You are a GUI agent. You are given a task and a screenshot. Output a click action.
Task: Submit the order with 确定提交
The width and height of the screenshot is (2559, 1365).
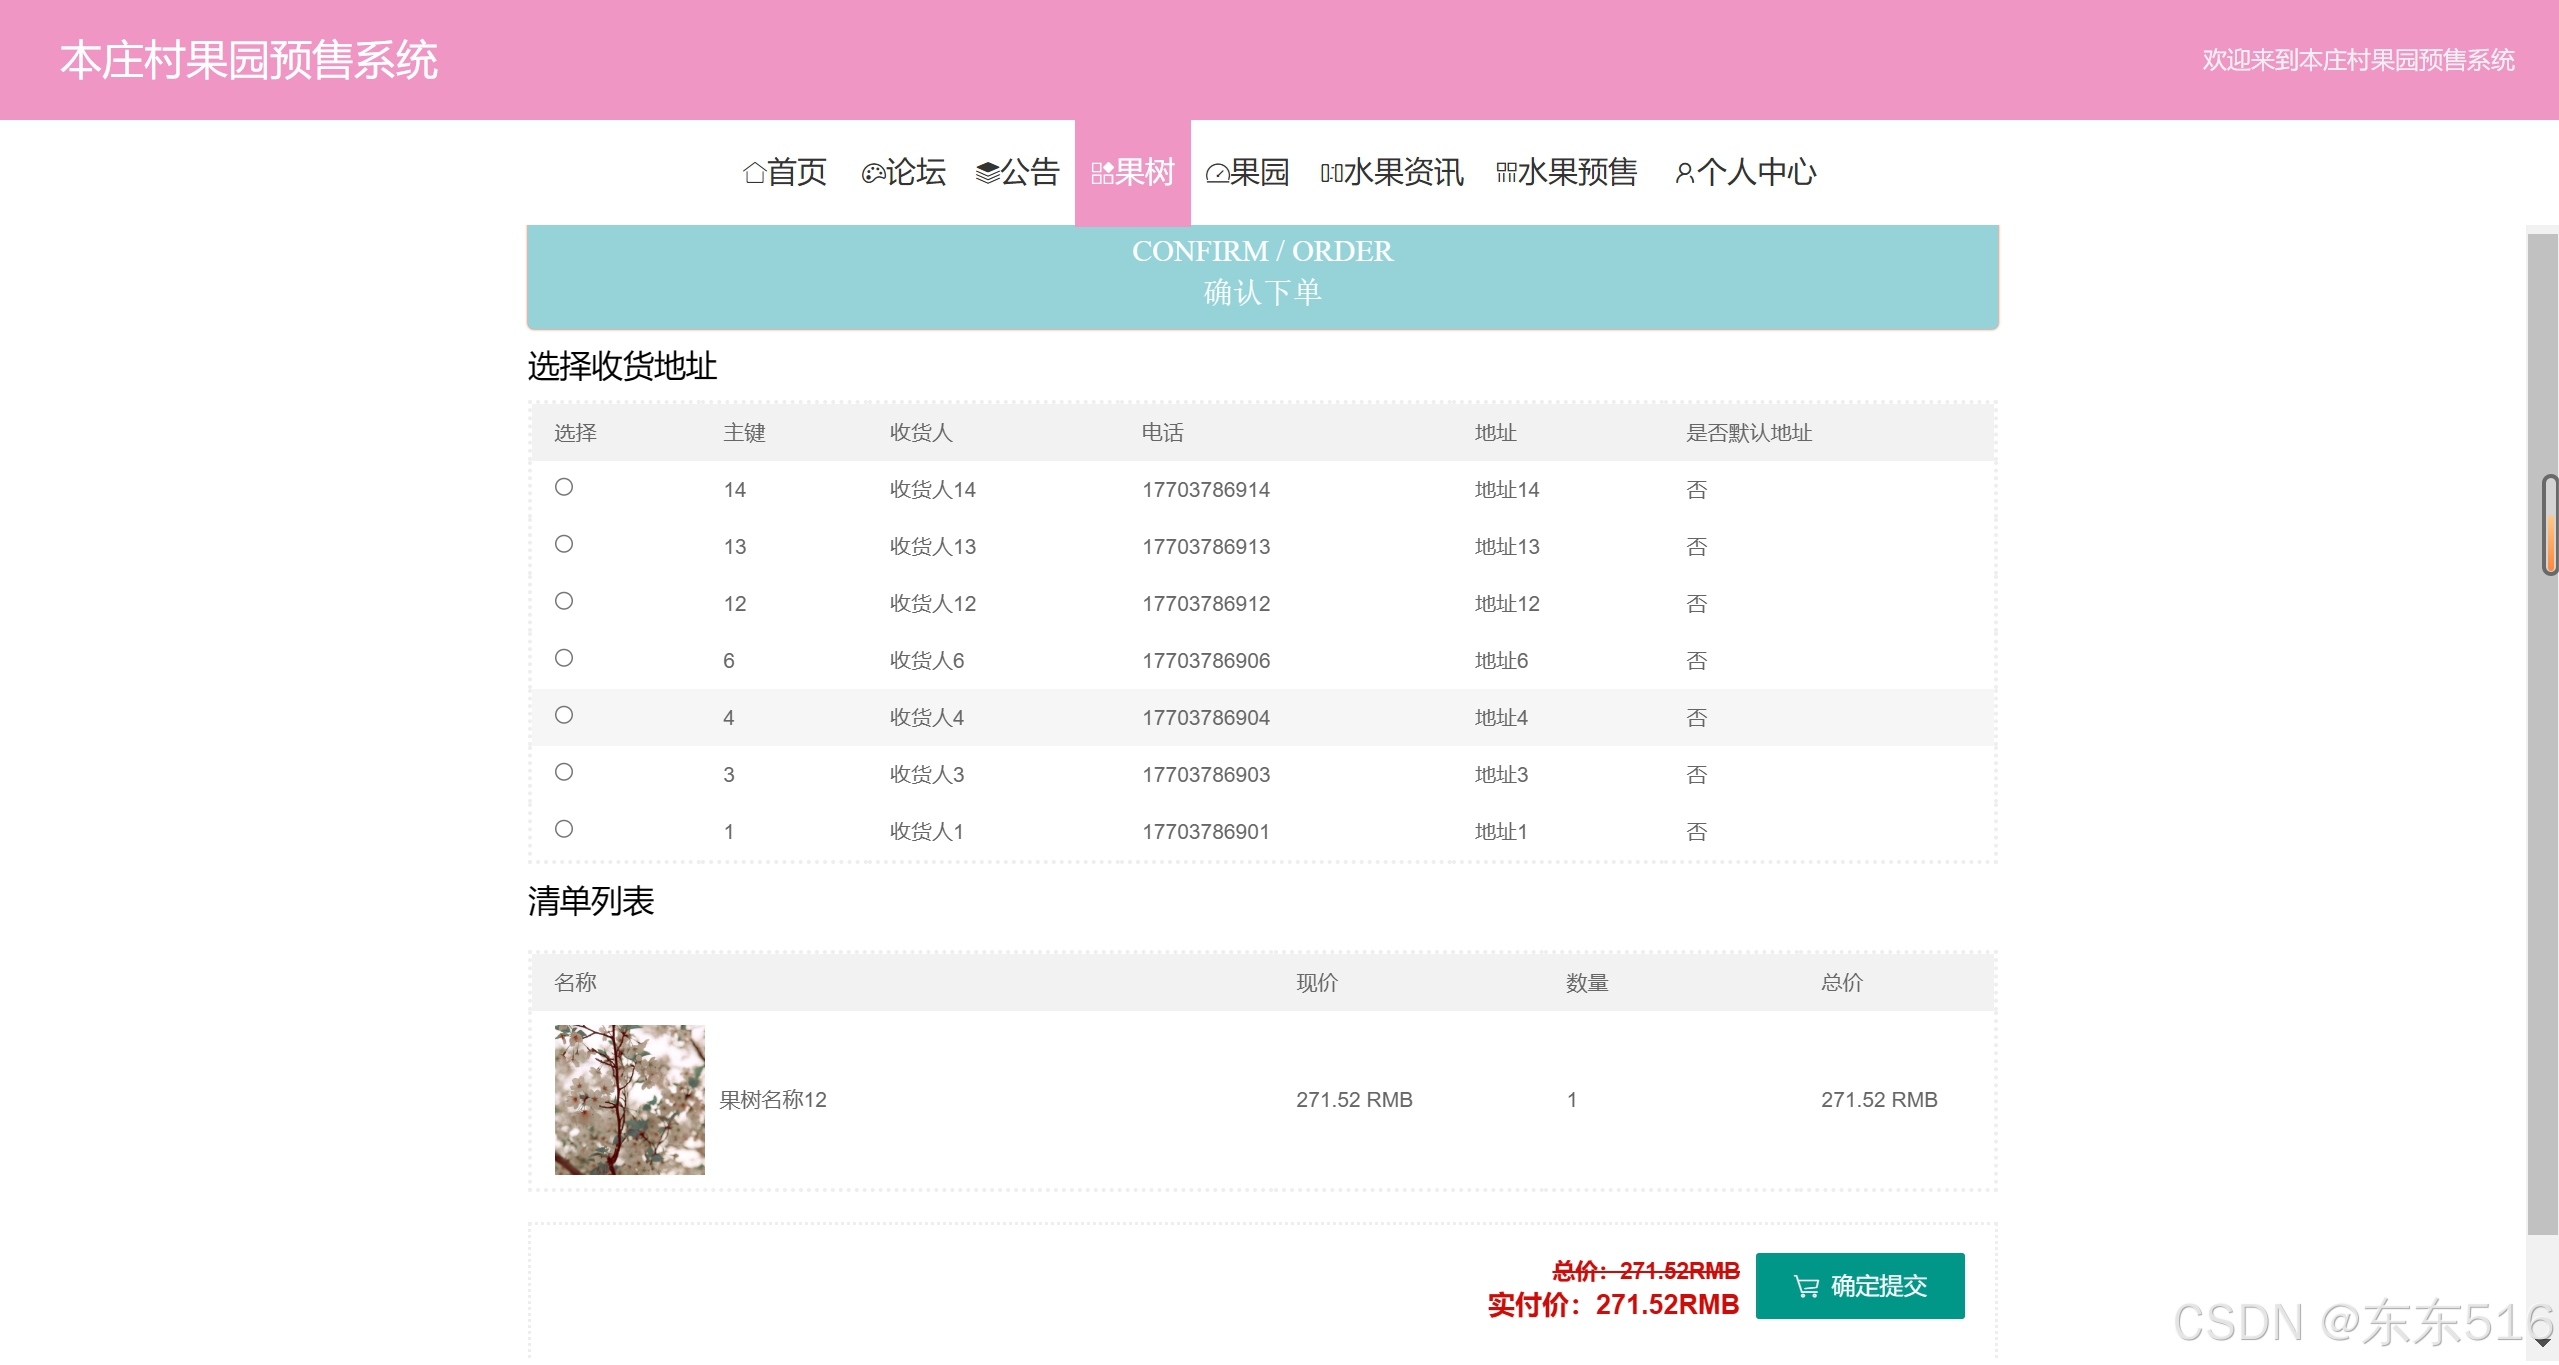1859,1287
